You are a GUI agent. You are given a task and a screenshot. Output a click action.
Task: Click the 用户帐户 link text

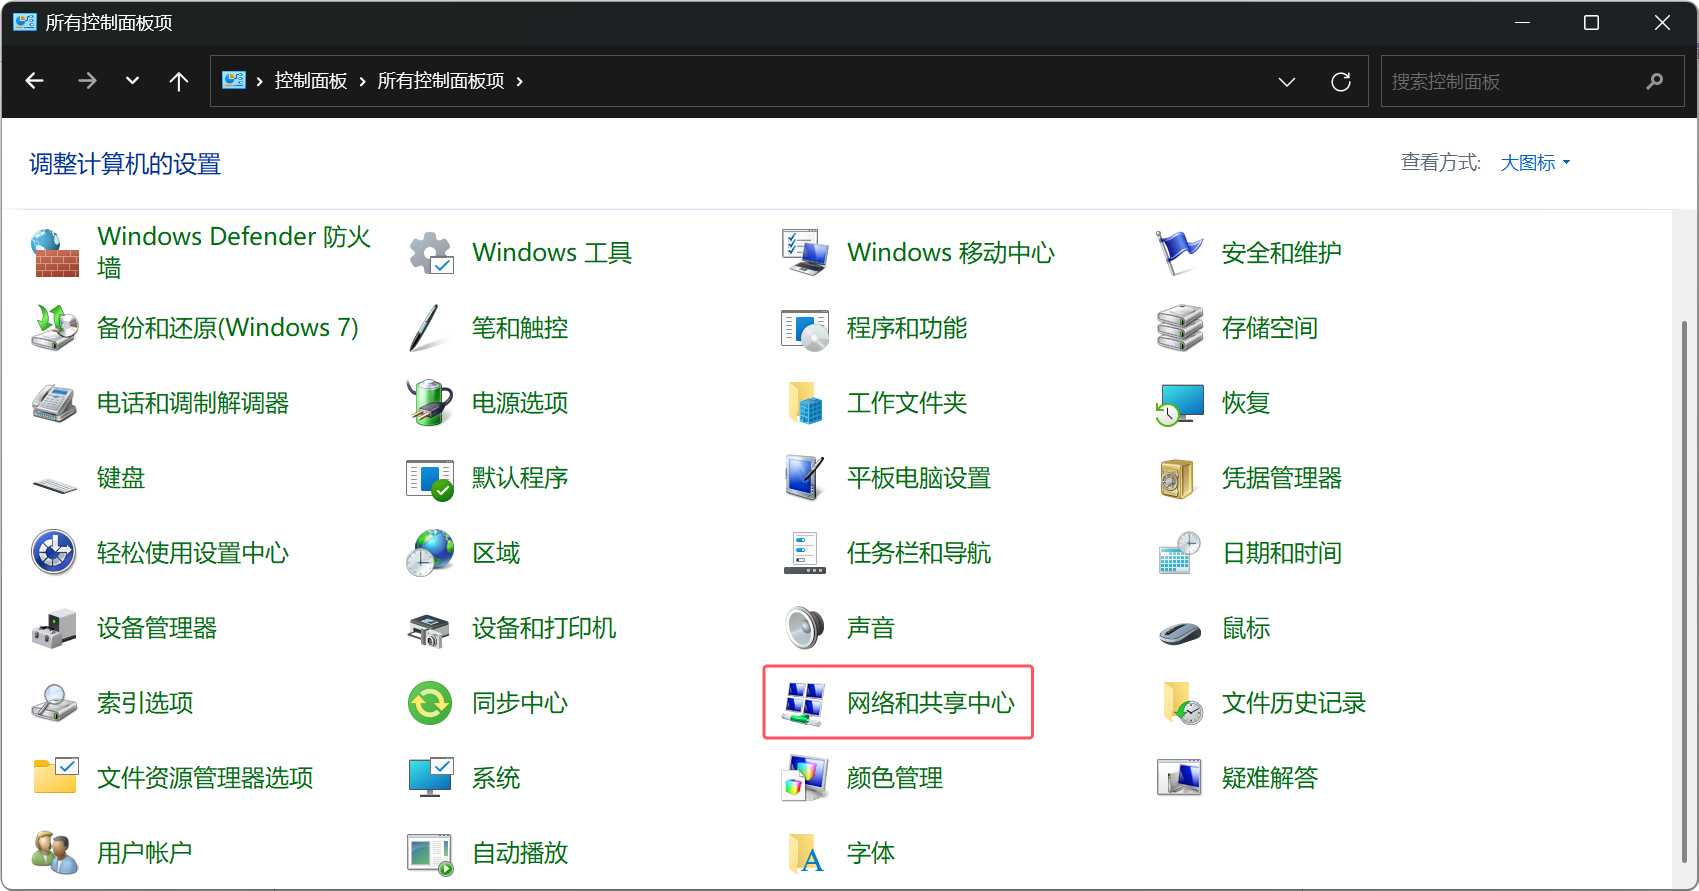pos(144,853)
